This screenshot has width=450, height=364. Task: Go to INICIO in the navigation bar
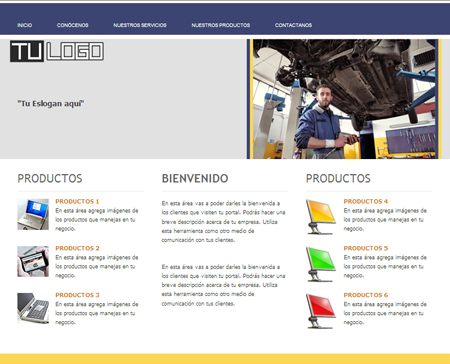[x=25, y=25]
